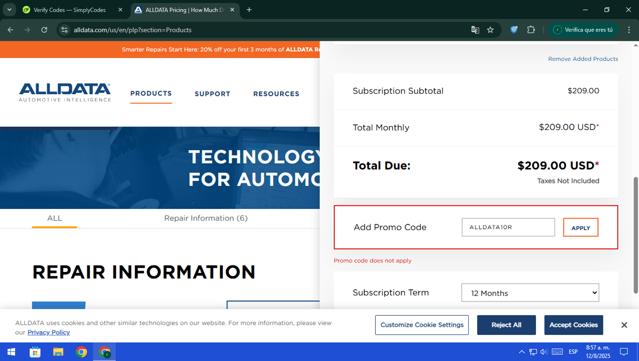639x361 pixels.
Task: Click 'Taxes Not Included' note
Action: coord(568,181)
